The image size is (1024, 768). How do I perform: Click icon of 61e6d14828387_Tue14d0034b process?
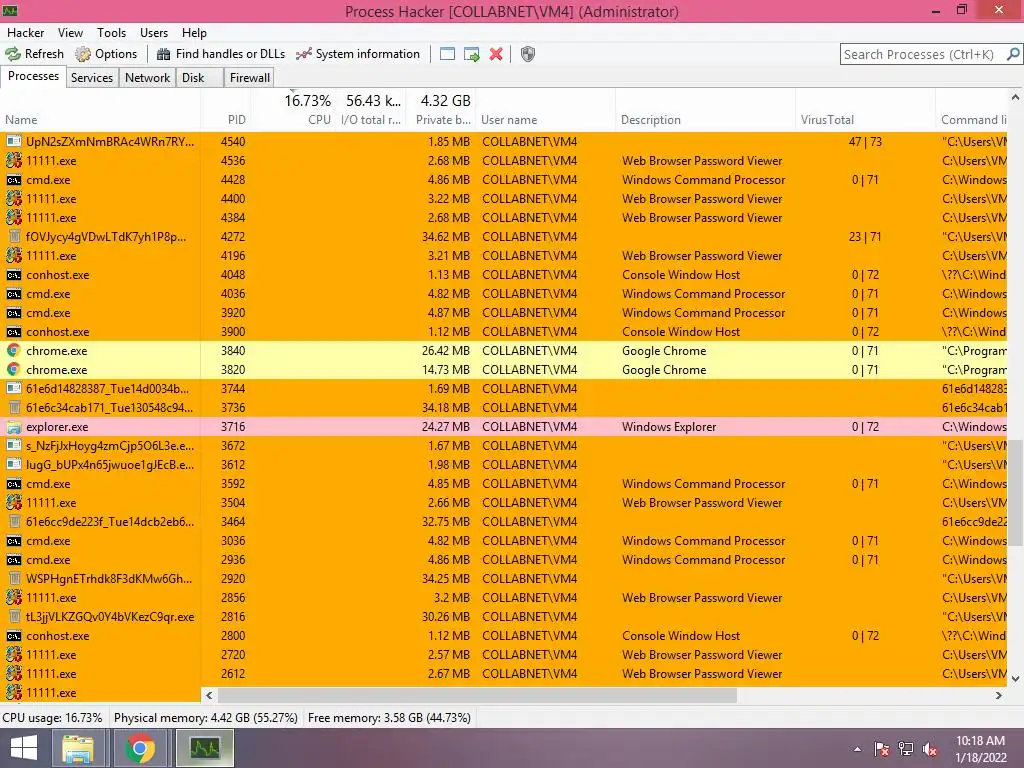pos(14,389)
